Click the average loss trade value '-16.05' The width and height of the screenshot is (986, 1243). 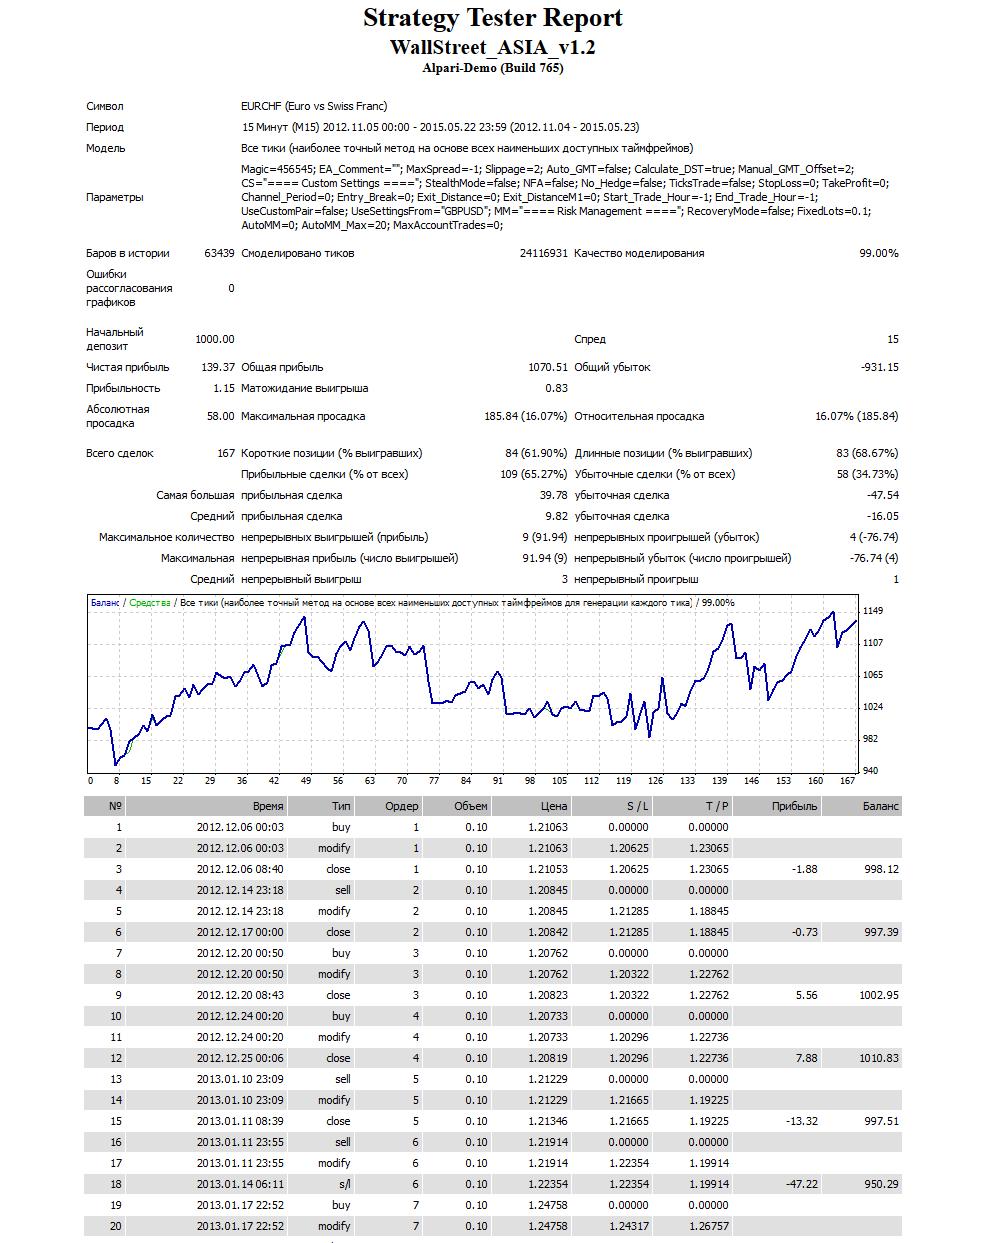883,516
